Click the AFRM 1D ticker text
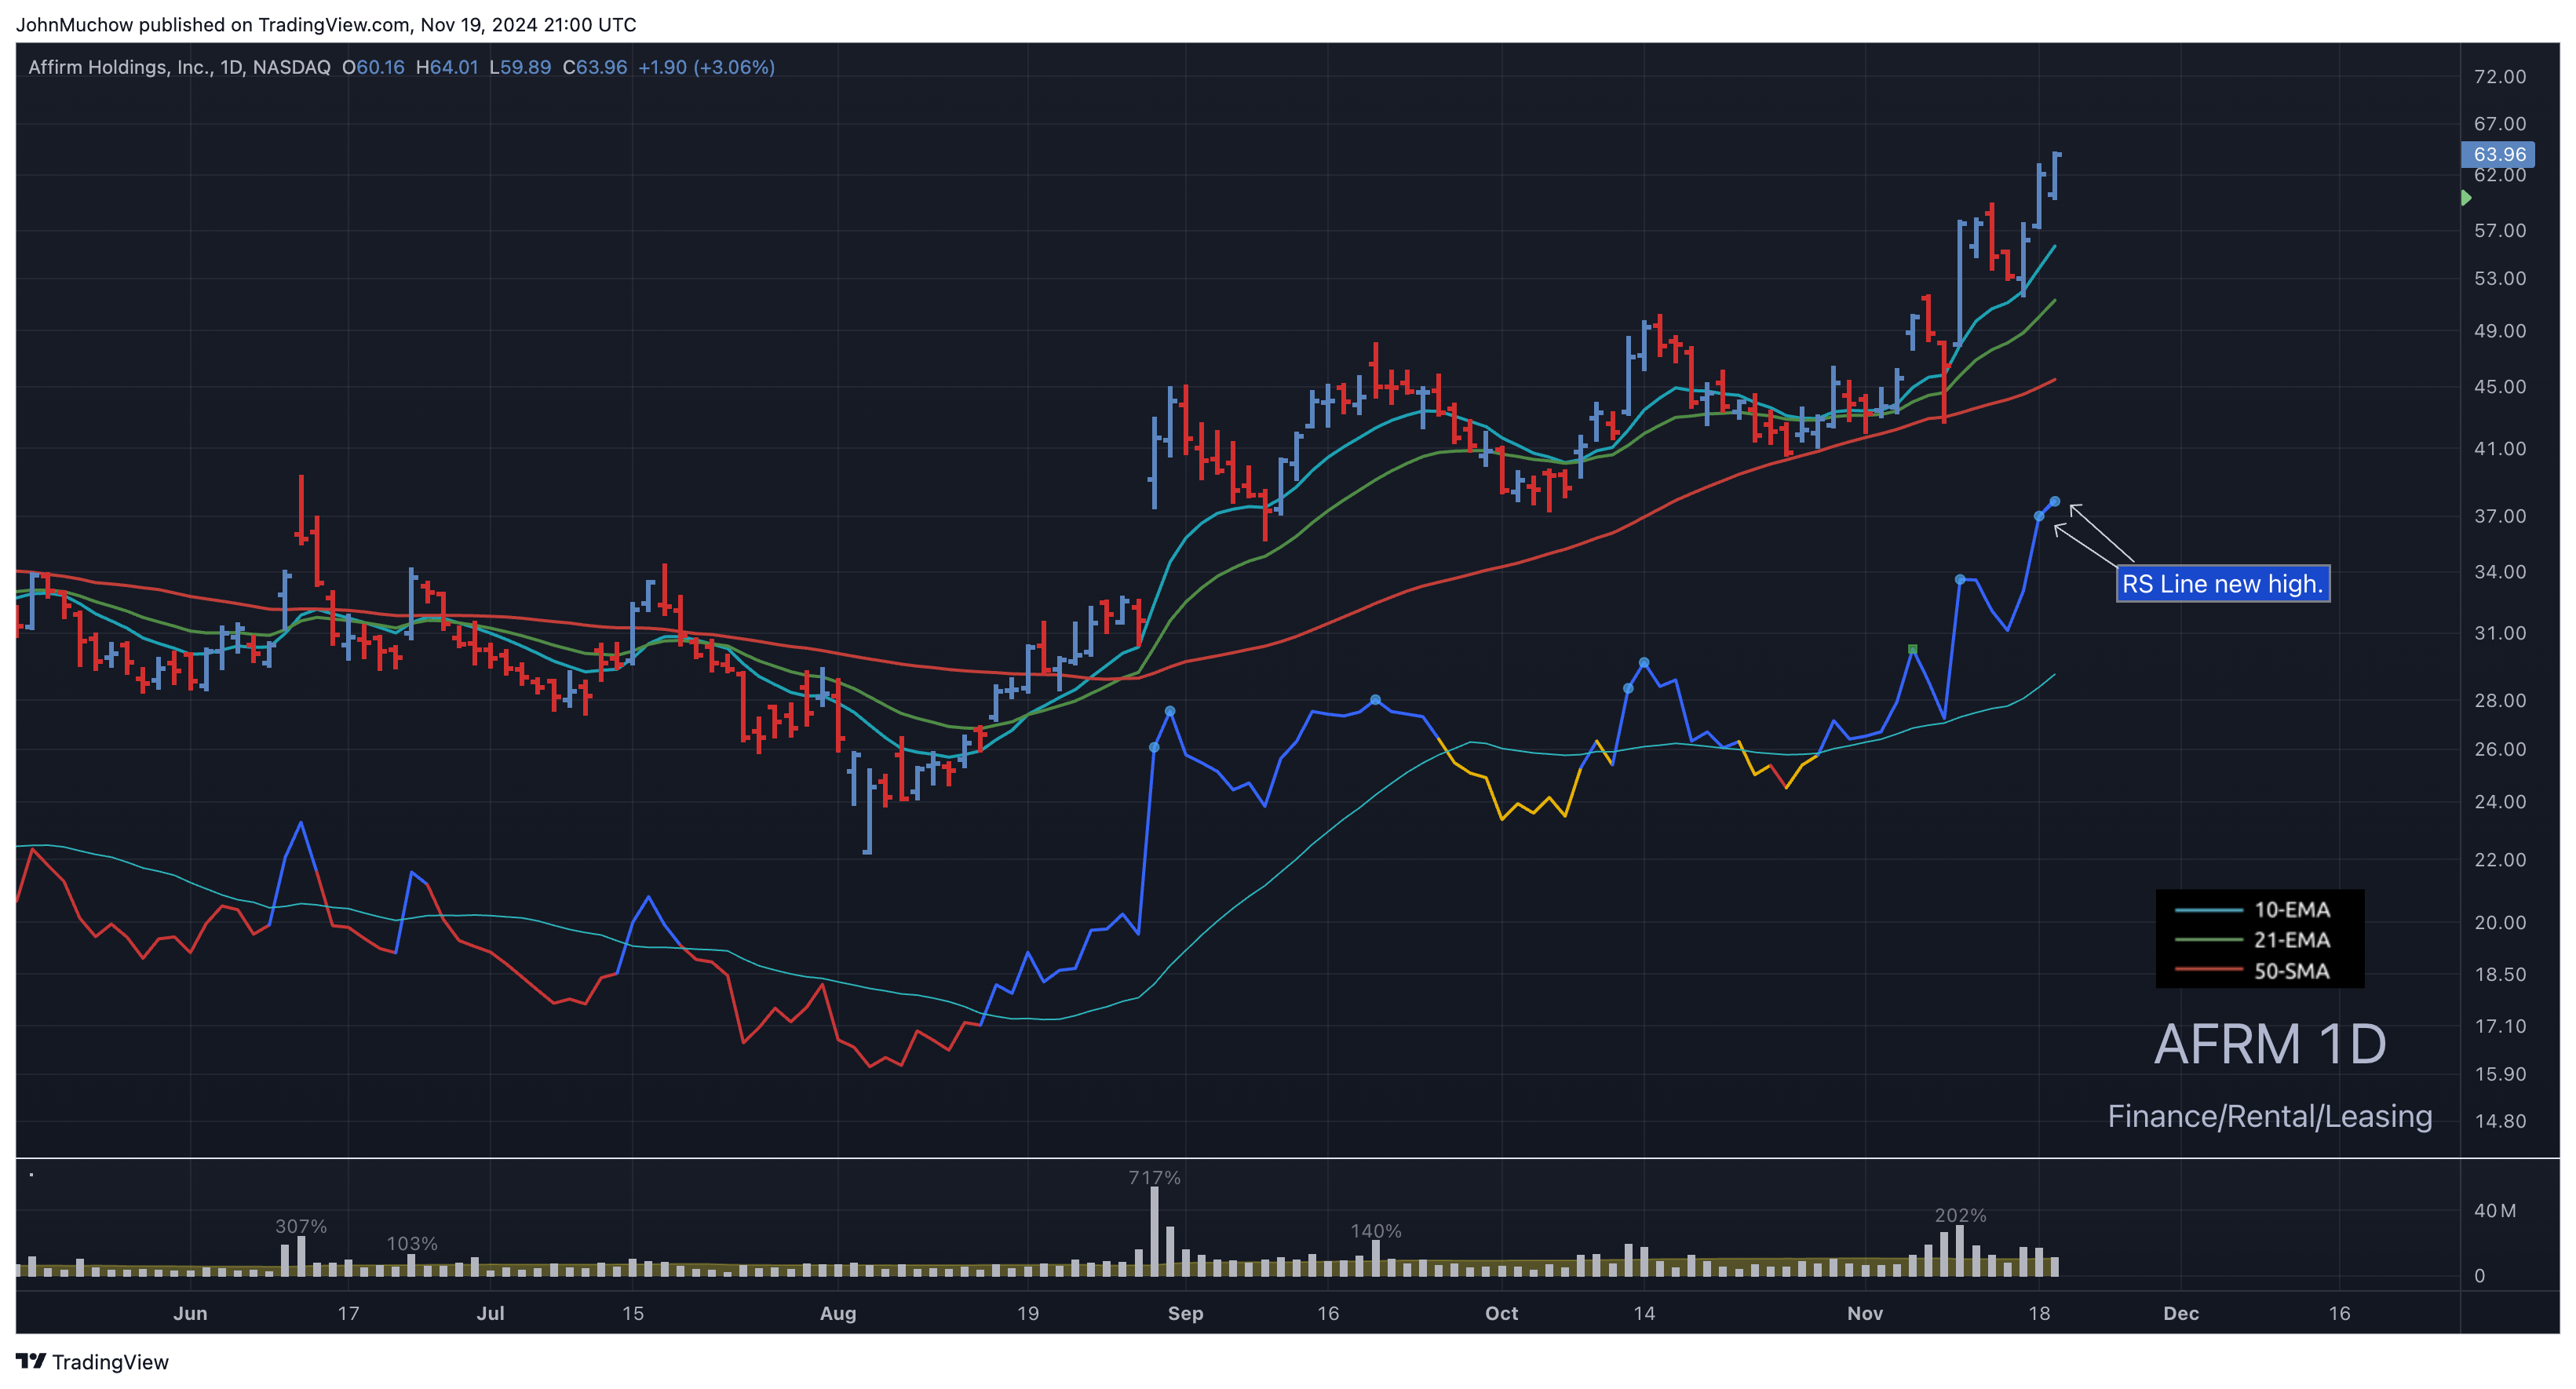Image resolution: width=2576 pixels, height=1389 pixels. click(2269, 1044)
